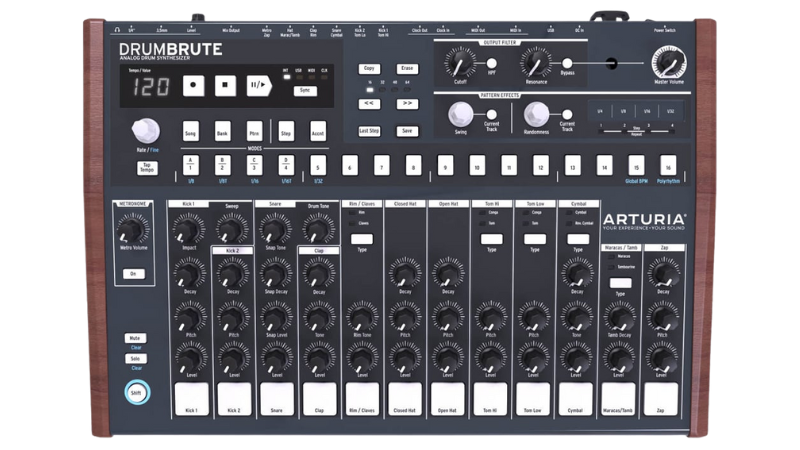800x450 pixels.
Task: Click the Cutoff filter knob
Action: (460, 62)
